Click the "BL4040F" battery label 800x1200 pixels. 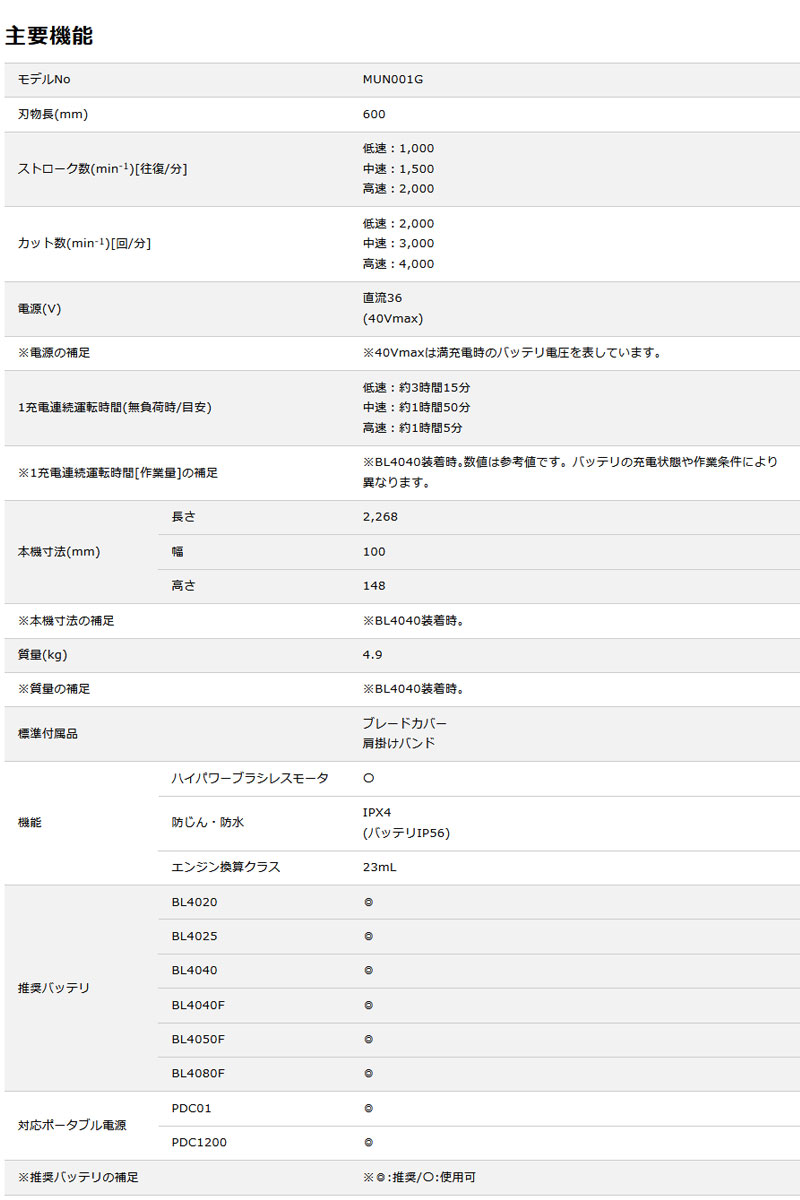point(199,1005)
